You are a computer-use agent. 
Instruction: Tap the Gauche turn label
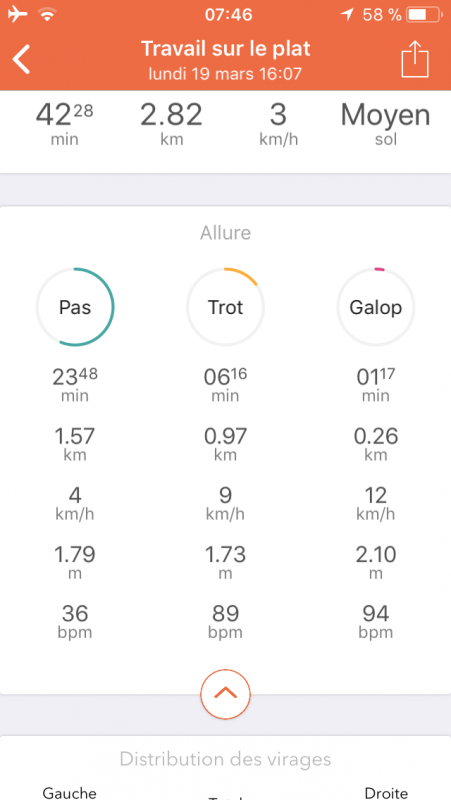coord(69,792)
